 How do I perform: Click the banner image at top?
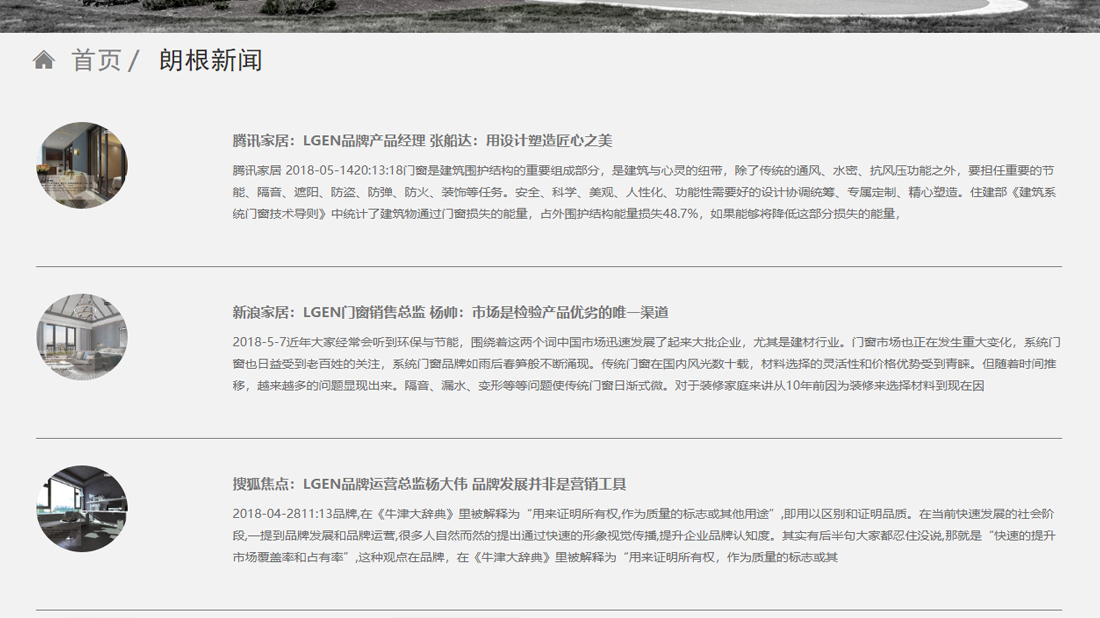550,16
